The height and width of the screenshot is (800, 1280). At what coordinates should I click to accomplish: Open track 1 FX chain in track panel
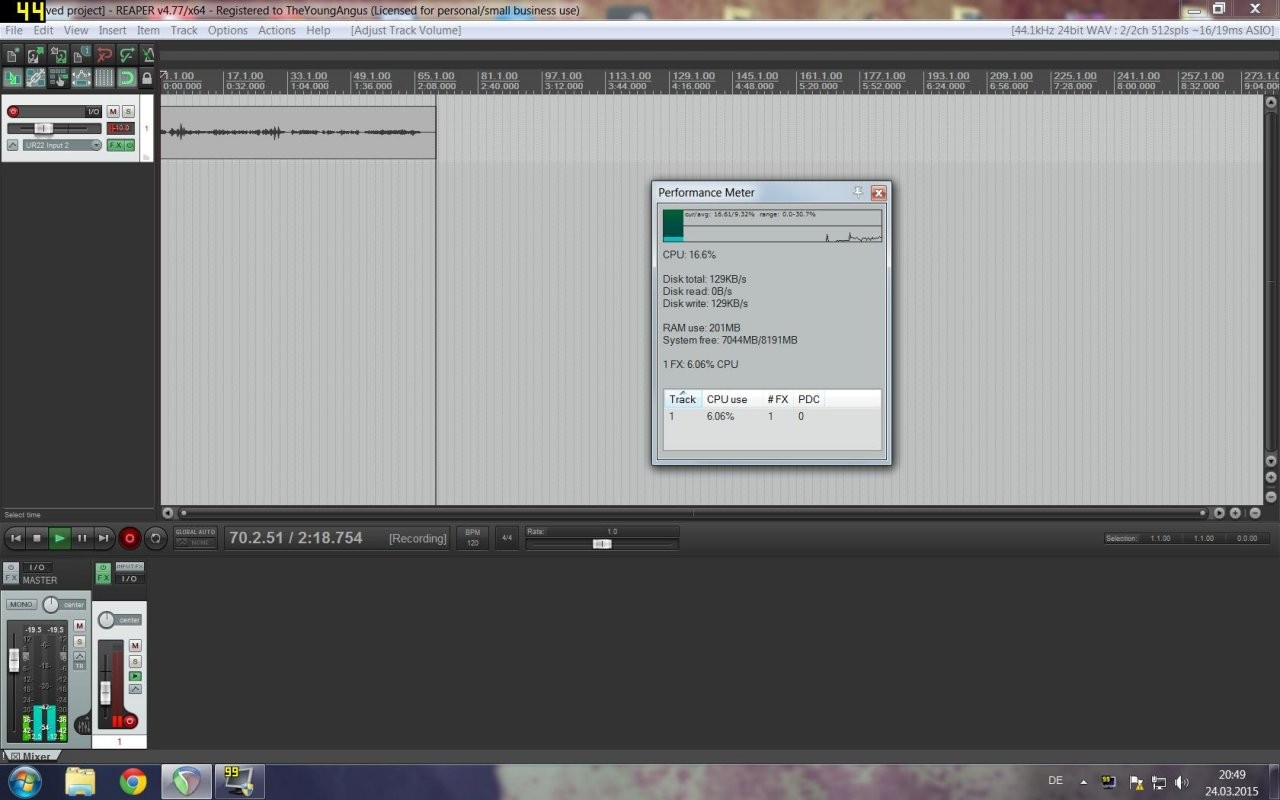[x=116, y=145]
